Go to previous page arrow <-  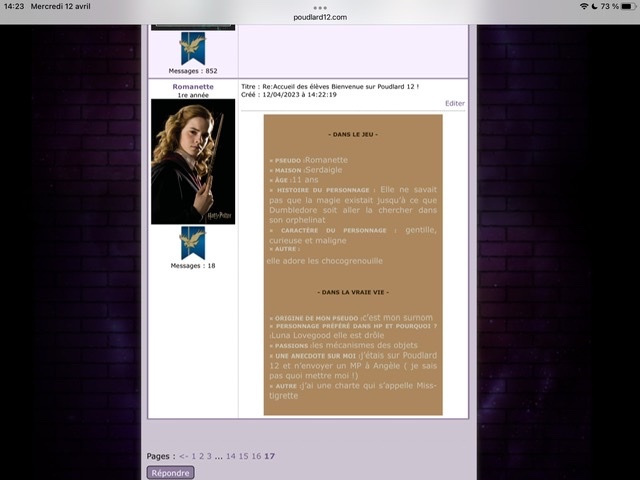point(184,456)
